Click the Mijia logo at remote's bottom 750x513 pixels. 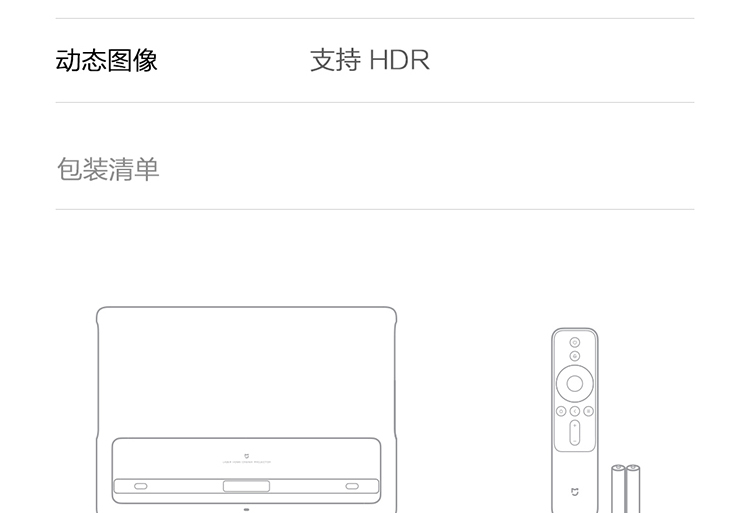574,492
